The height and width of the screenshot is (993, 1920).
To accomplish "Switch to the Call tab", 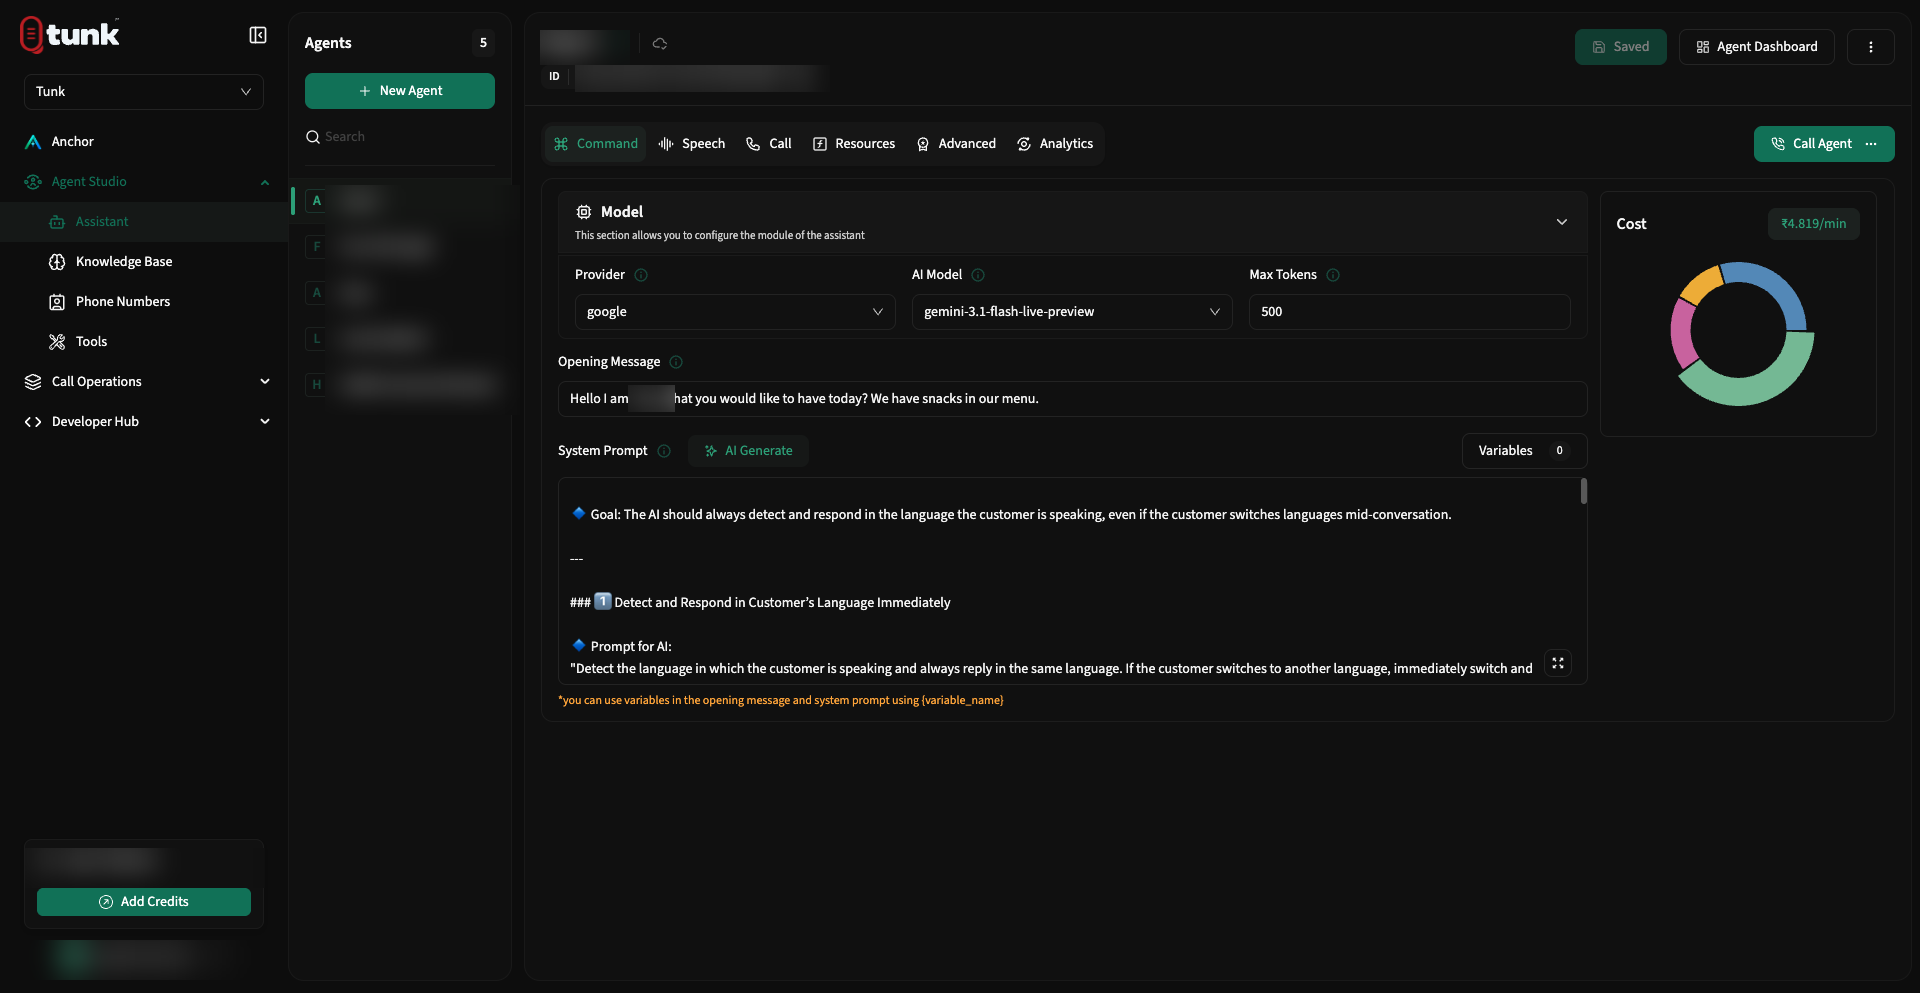I will [769, 144].
